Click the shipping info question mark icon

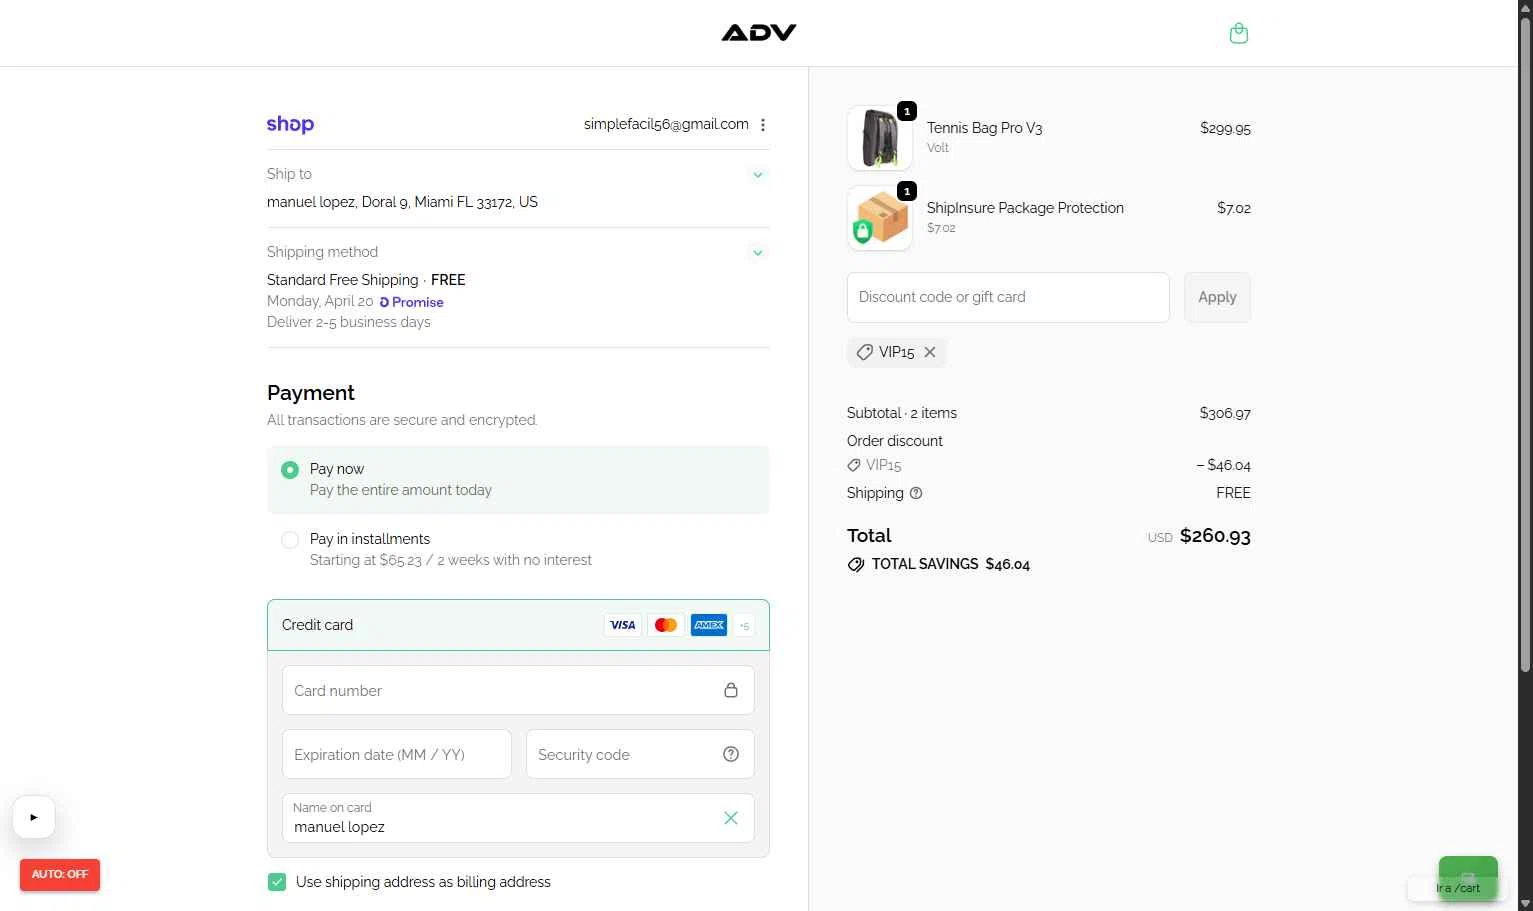tap(916, 493)
